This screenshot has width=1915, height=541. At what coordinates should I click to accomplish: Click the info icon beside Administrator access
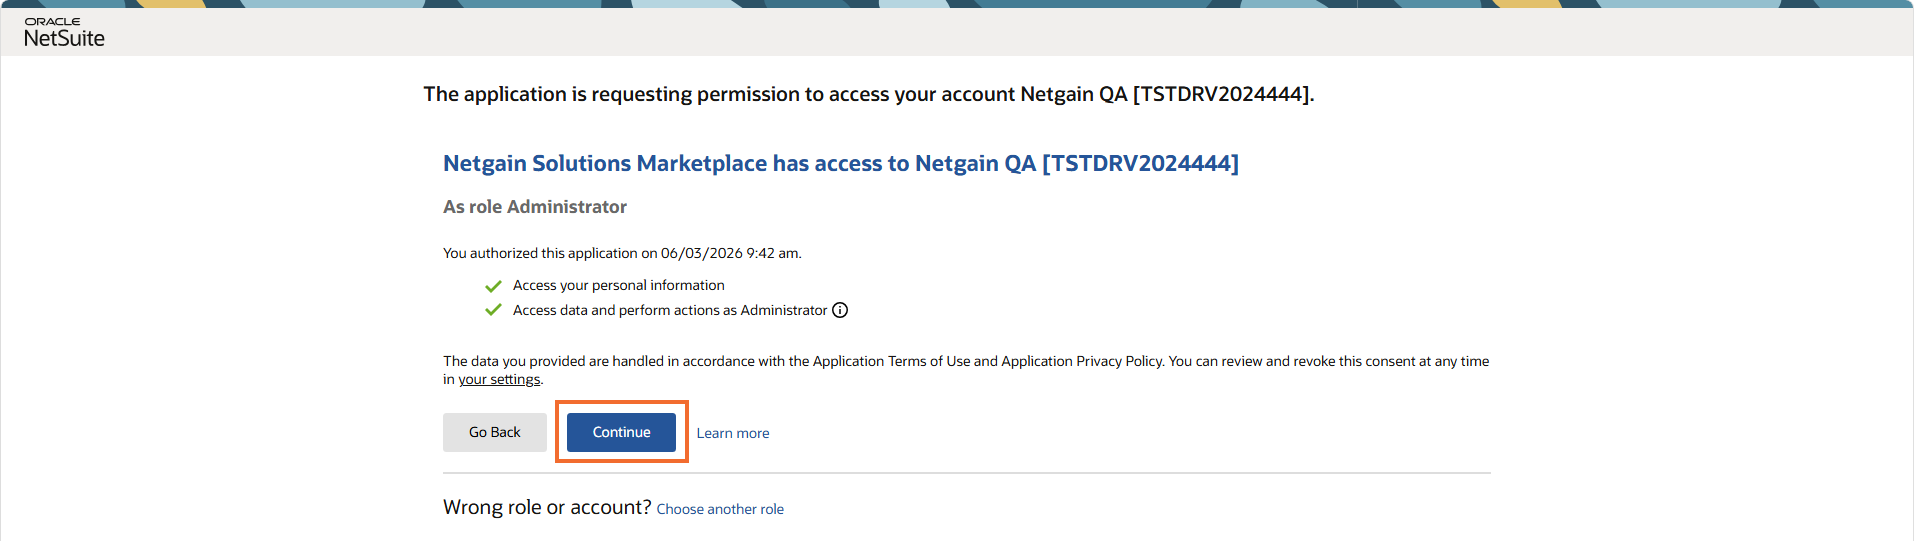tap(840, 310)
